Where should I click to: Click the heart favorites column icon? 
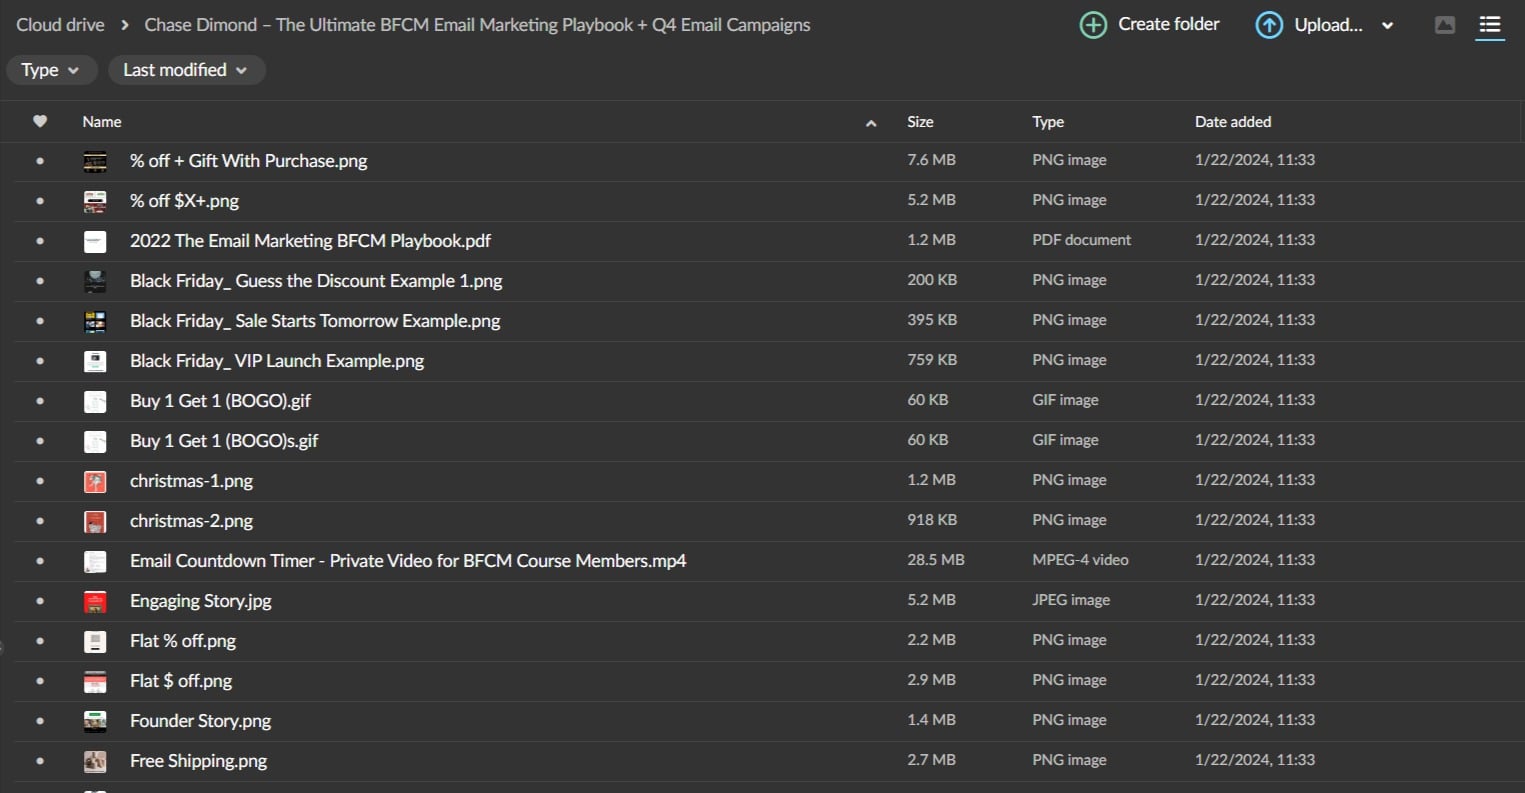[40, 121]
